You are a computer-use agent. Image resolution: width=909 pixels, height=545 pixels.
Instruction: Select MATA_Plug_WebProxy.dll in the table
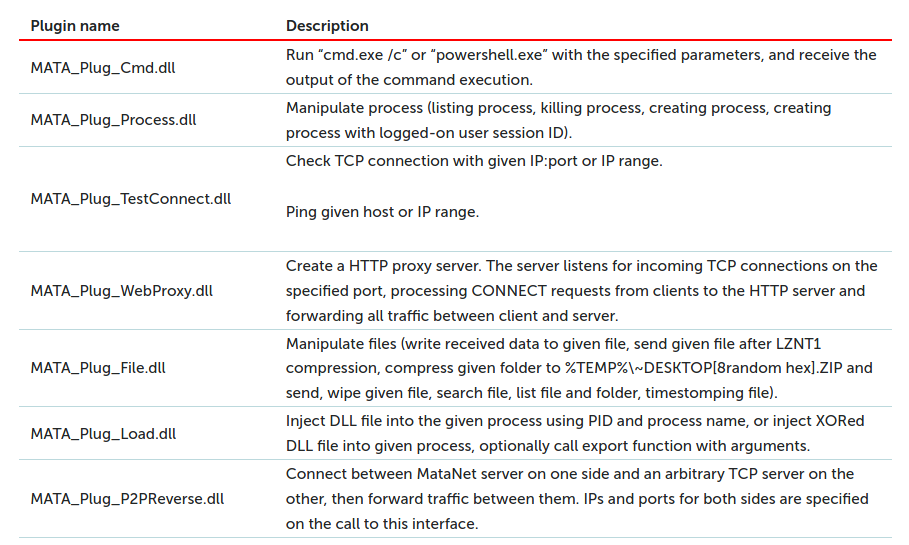tap(122, 290)
